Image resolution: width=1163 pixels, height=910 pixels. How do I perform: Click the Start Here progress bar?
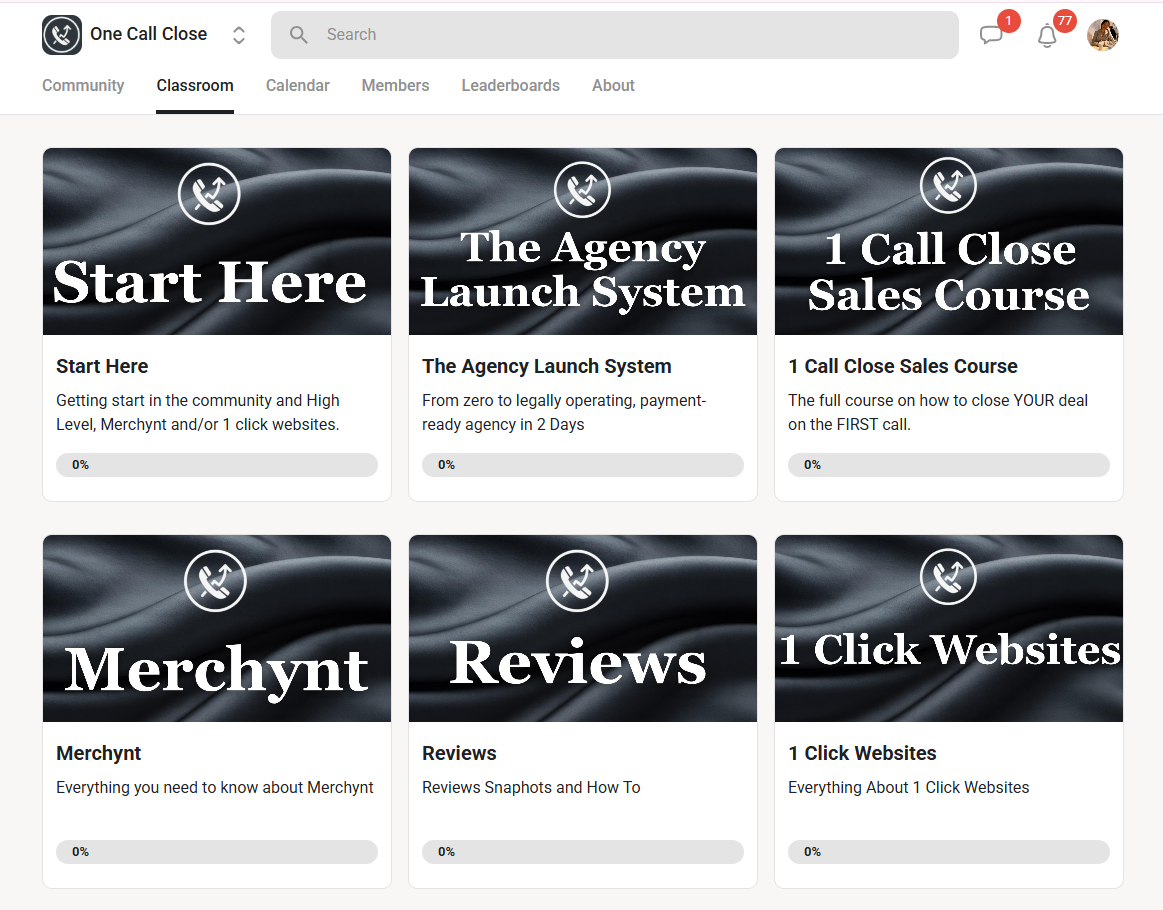pyautogui.click(x=217, y=465)
